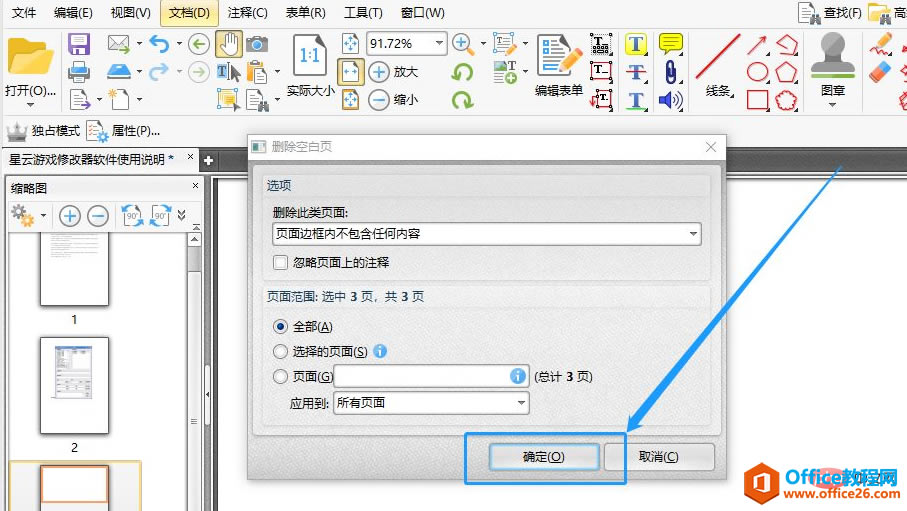Click the 缩小 zoom-out button
The image size is (907, 511).
(x=393, y=100)
